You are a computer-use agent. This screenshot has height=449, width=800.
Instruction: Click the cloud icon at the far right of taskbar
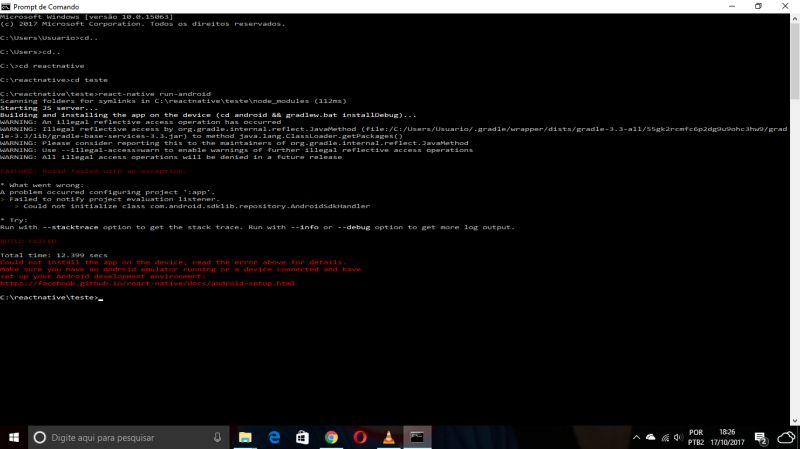786,437
